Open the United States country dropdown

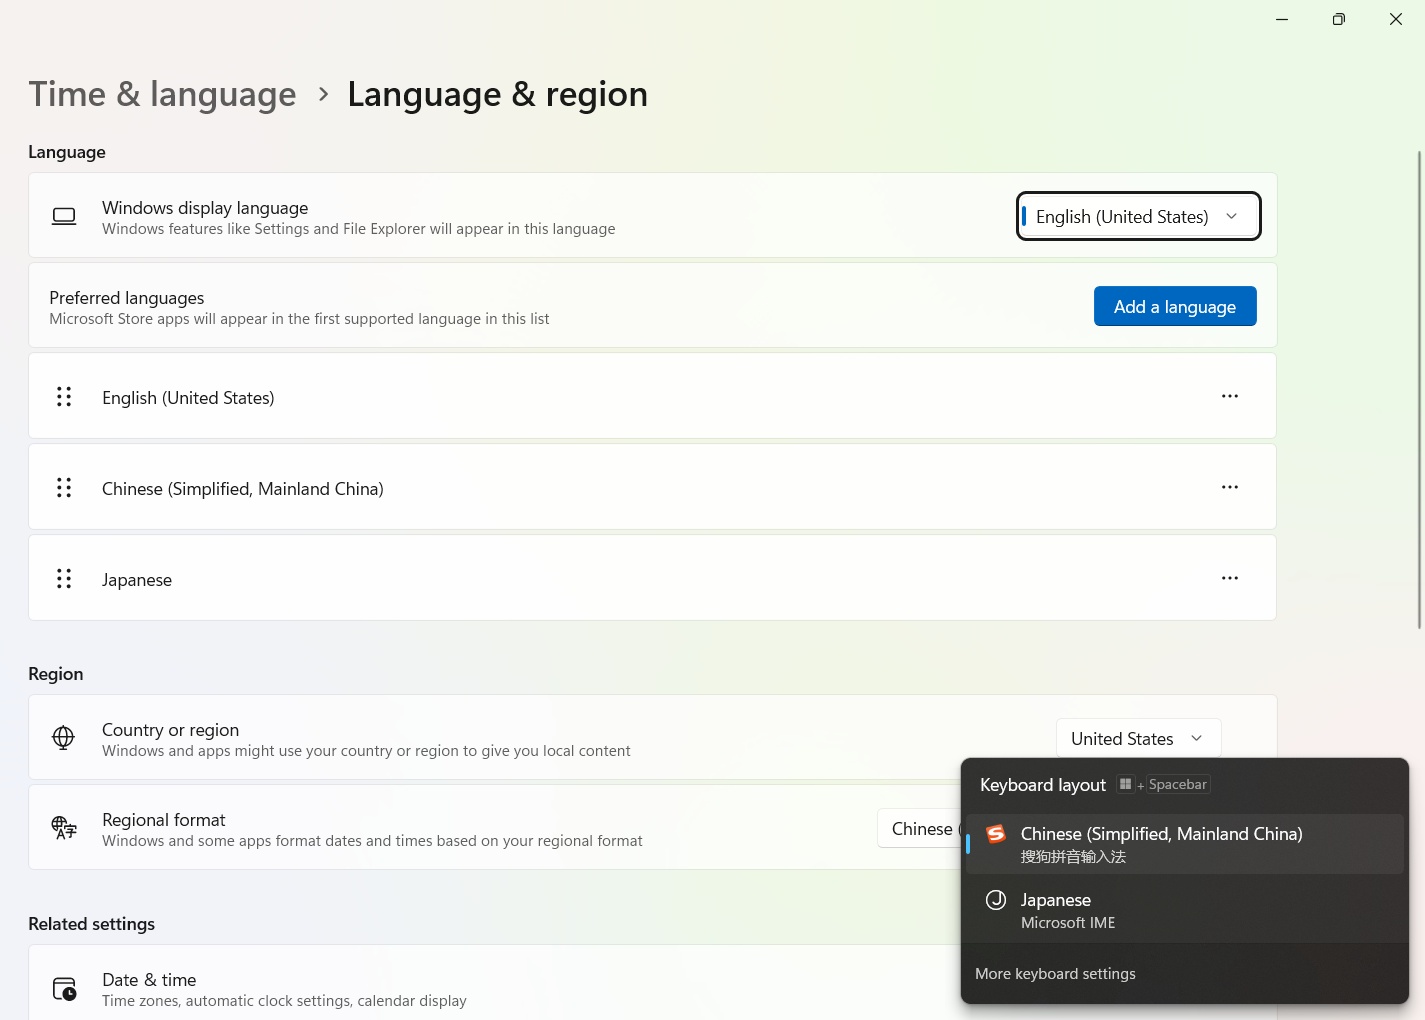click(x=1138, y=738)
